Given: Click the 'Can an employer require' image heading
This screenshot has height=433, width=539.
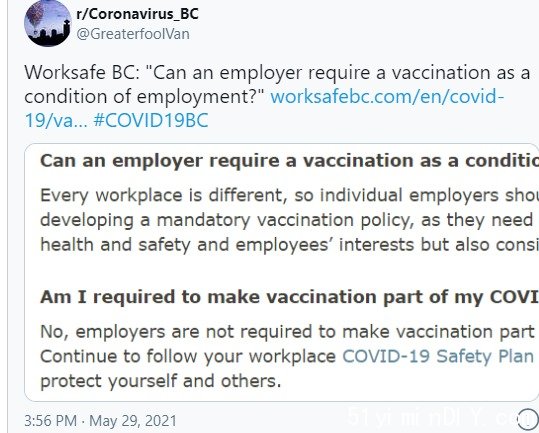Looking at the screenshot, I should [x=289, y=161].
